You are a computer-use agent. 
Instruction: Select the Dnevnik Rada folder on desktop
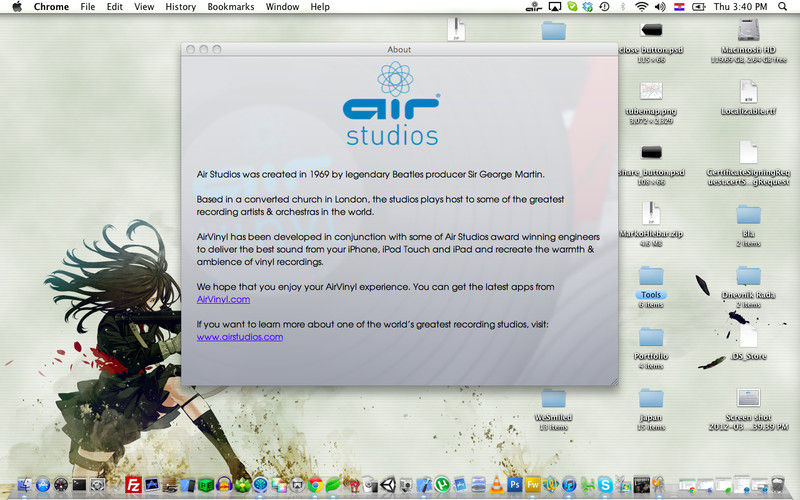click(748, 277)
